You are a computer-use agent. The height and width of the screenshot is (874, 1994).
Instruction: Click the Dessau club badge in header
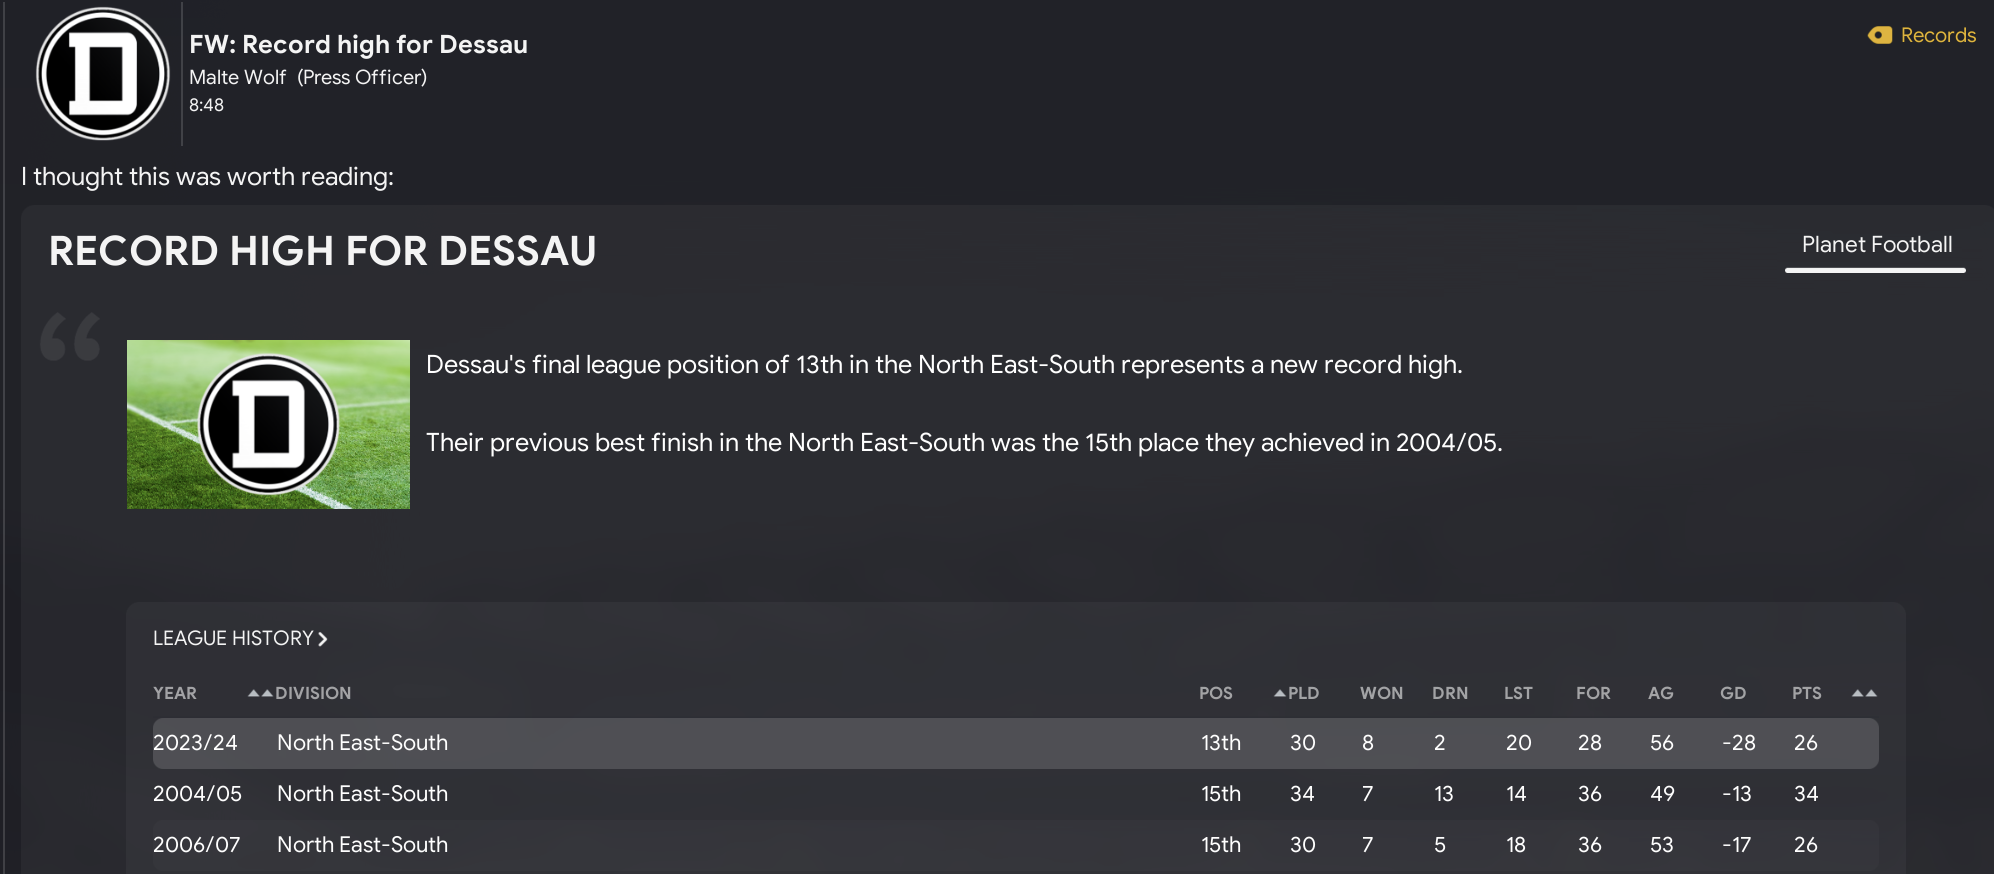[103, 74]
